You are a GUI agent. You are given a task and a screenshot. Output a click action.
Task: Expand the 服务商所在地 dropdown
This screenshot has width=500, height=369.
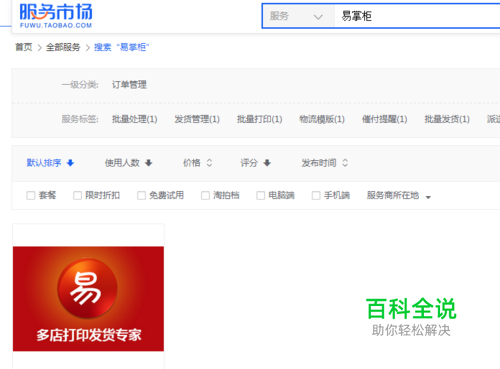click(x=399, y=196)
